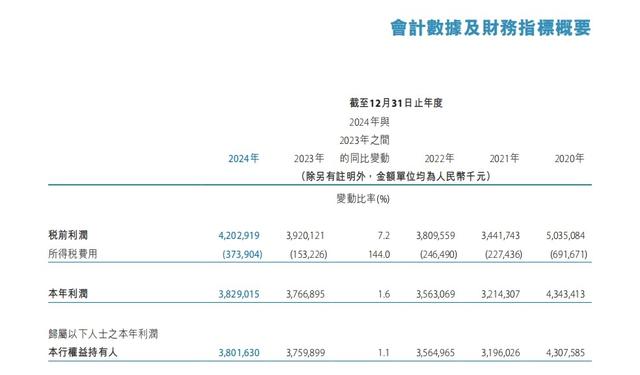Click the value 3,920,121
640x375 pixels.
305,236
